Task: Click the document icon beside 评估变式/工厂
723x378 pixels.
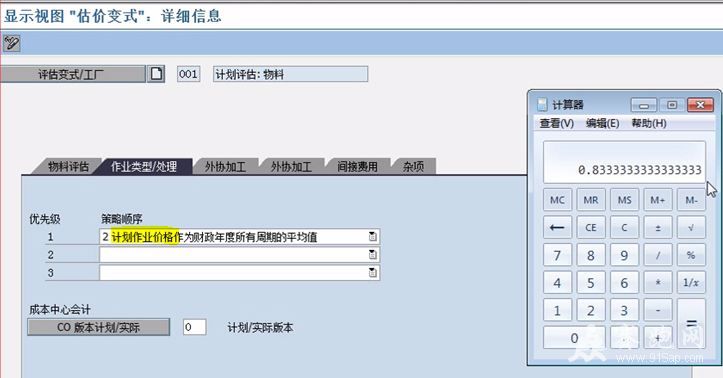Action: (156, 74)
